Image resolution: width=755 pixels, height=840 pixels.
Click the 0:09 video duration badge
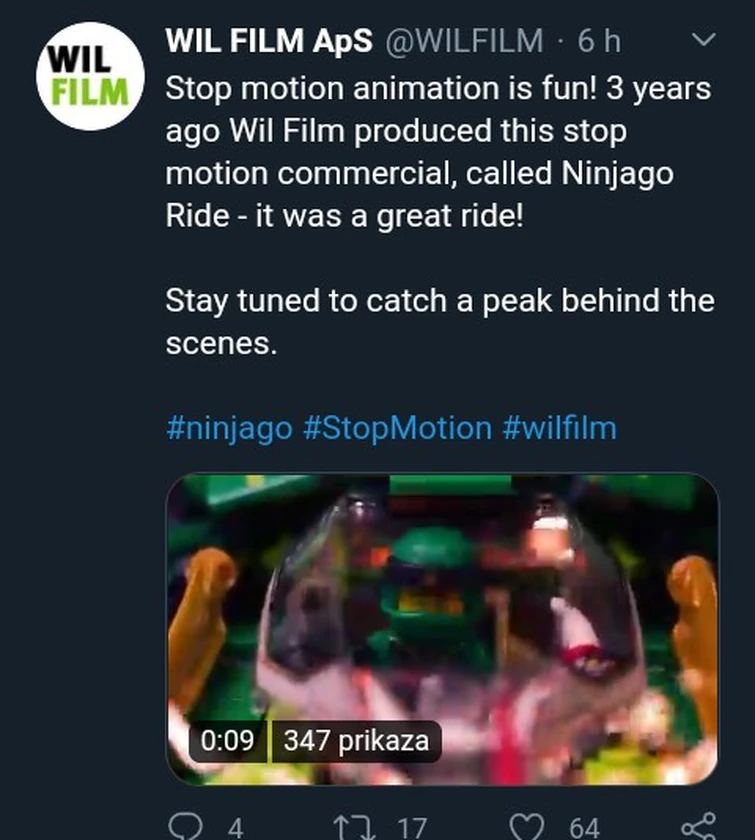click(x=230, y=741)
